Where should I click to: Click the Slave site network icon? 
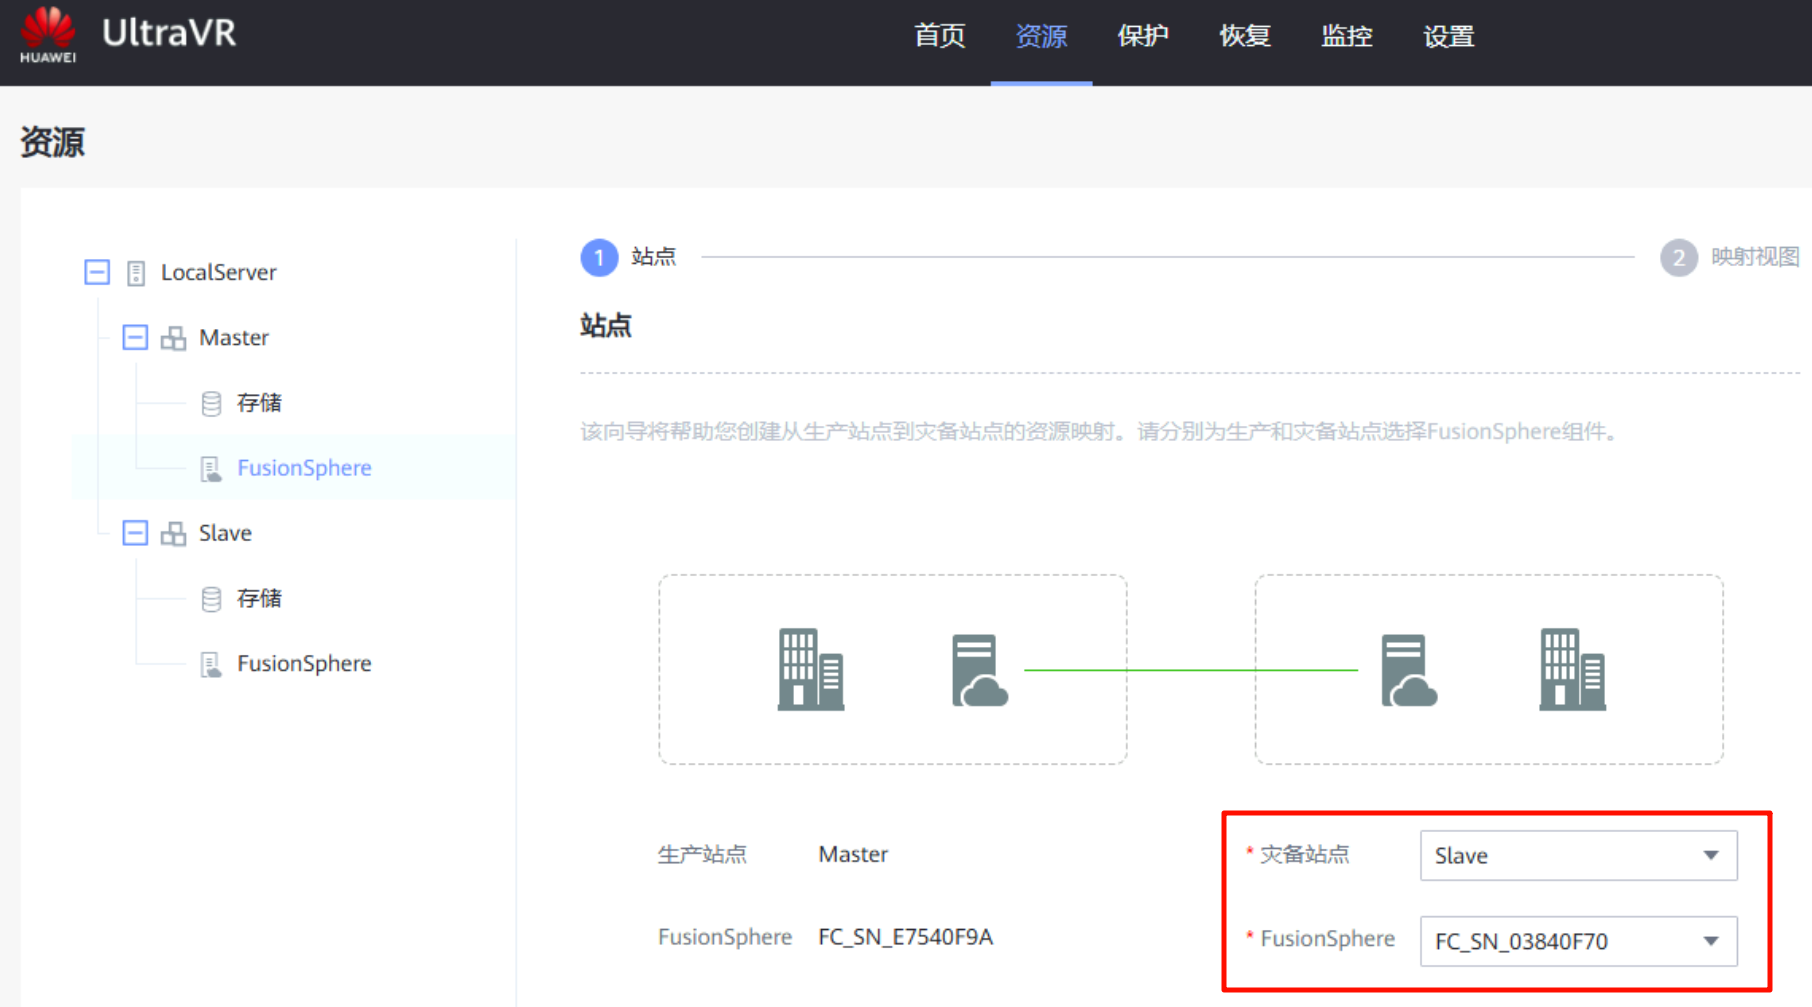coord(173,534)
